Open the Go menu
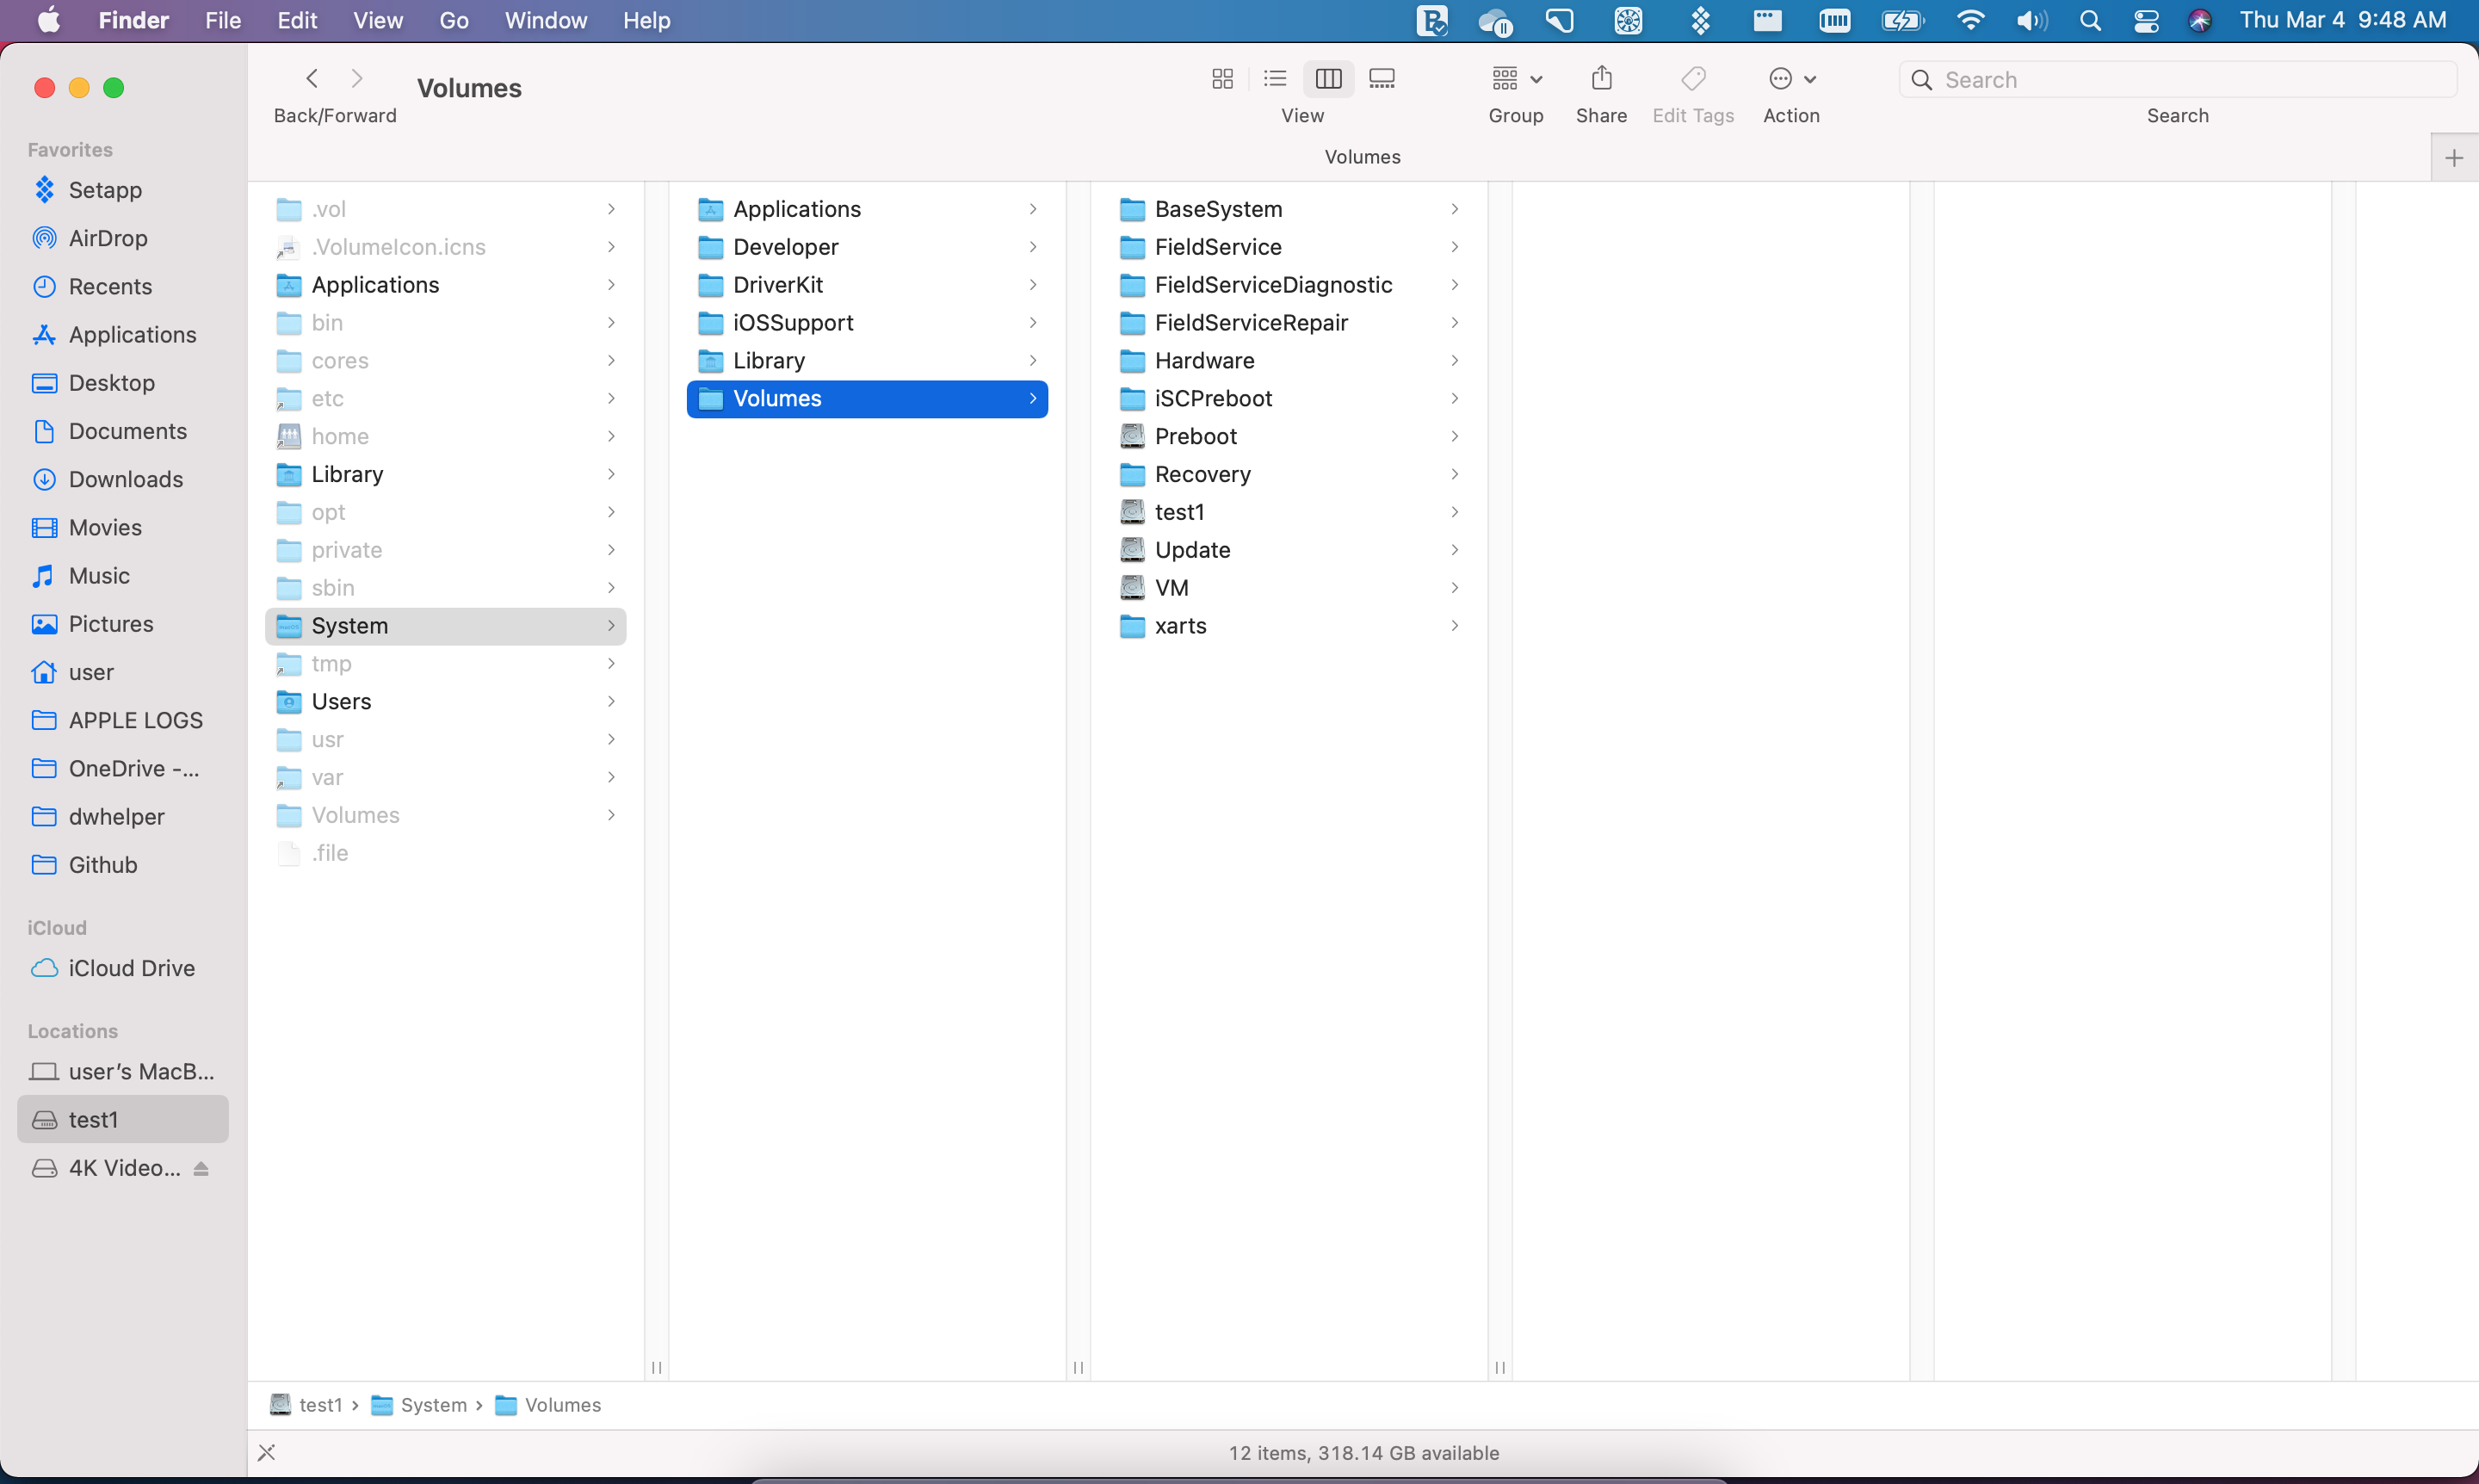Image resolution: width=2479 pixels, height=1484 pixels. click(x=453, y=21)
